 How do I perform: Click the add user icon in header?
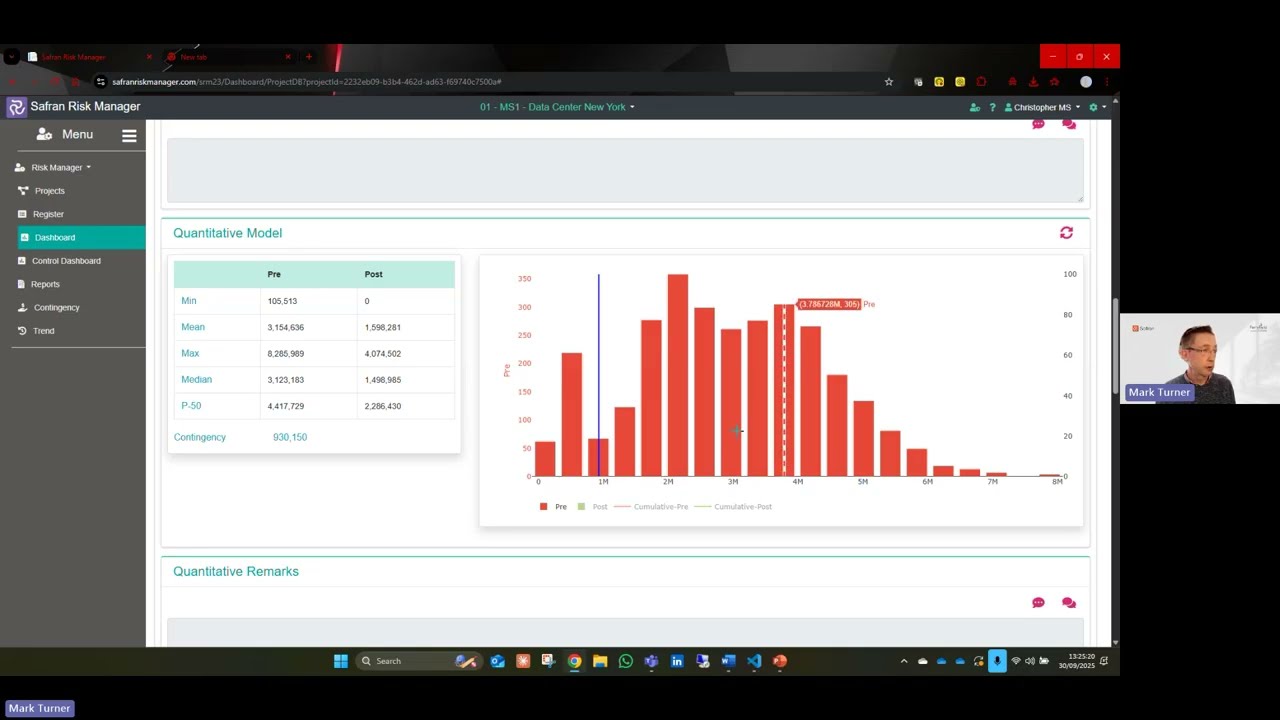coord(975,107)
